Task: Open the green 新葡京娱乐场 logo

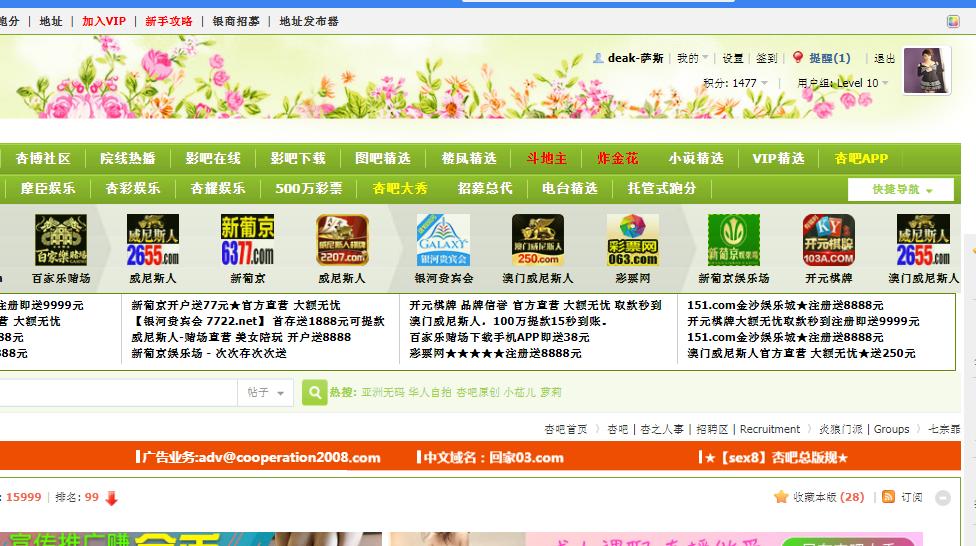Action: [734, 240]
